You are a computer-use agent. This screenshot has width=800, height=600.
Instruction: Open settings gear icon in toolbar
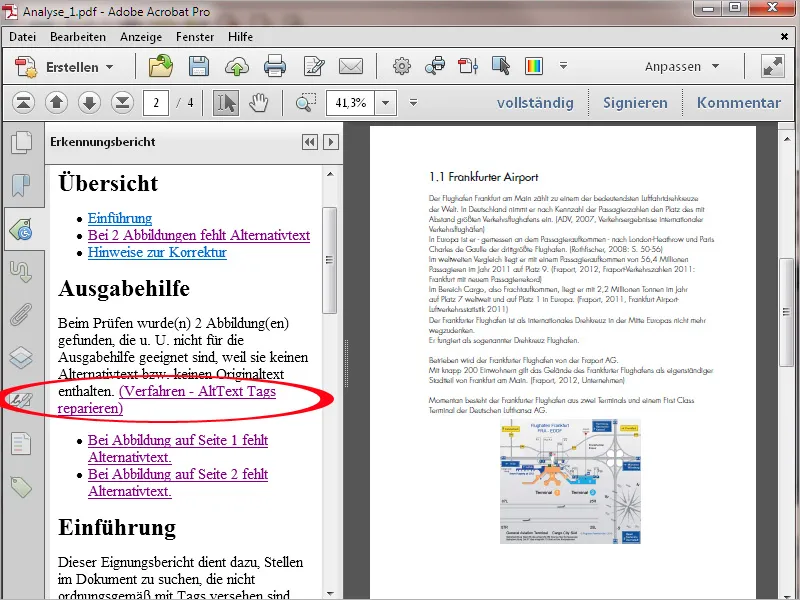coord(402,66)
